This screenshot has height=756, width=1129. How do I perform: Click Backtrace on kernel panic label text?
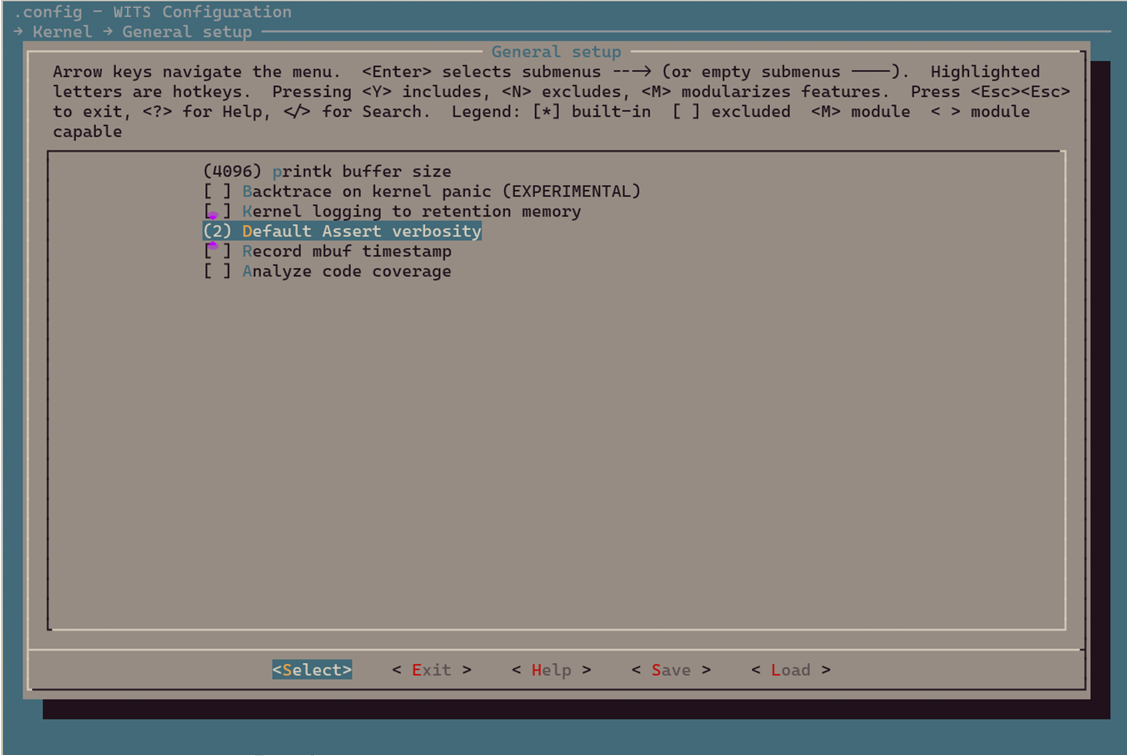tap(441, 192)
